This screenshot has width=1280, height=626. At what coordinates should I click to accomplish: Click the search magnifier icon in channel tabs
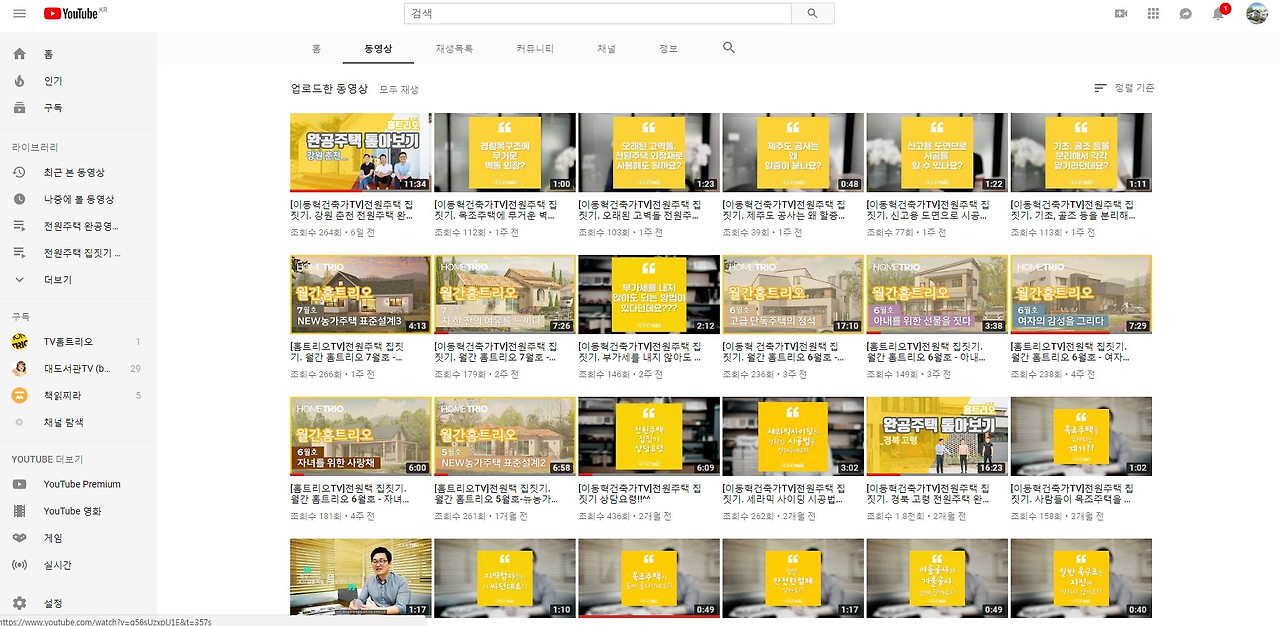[x=728, y=47]
